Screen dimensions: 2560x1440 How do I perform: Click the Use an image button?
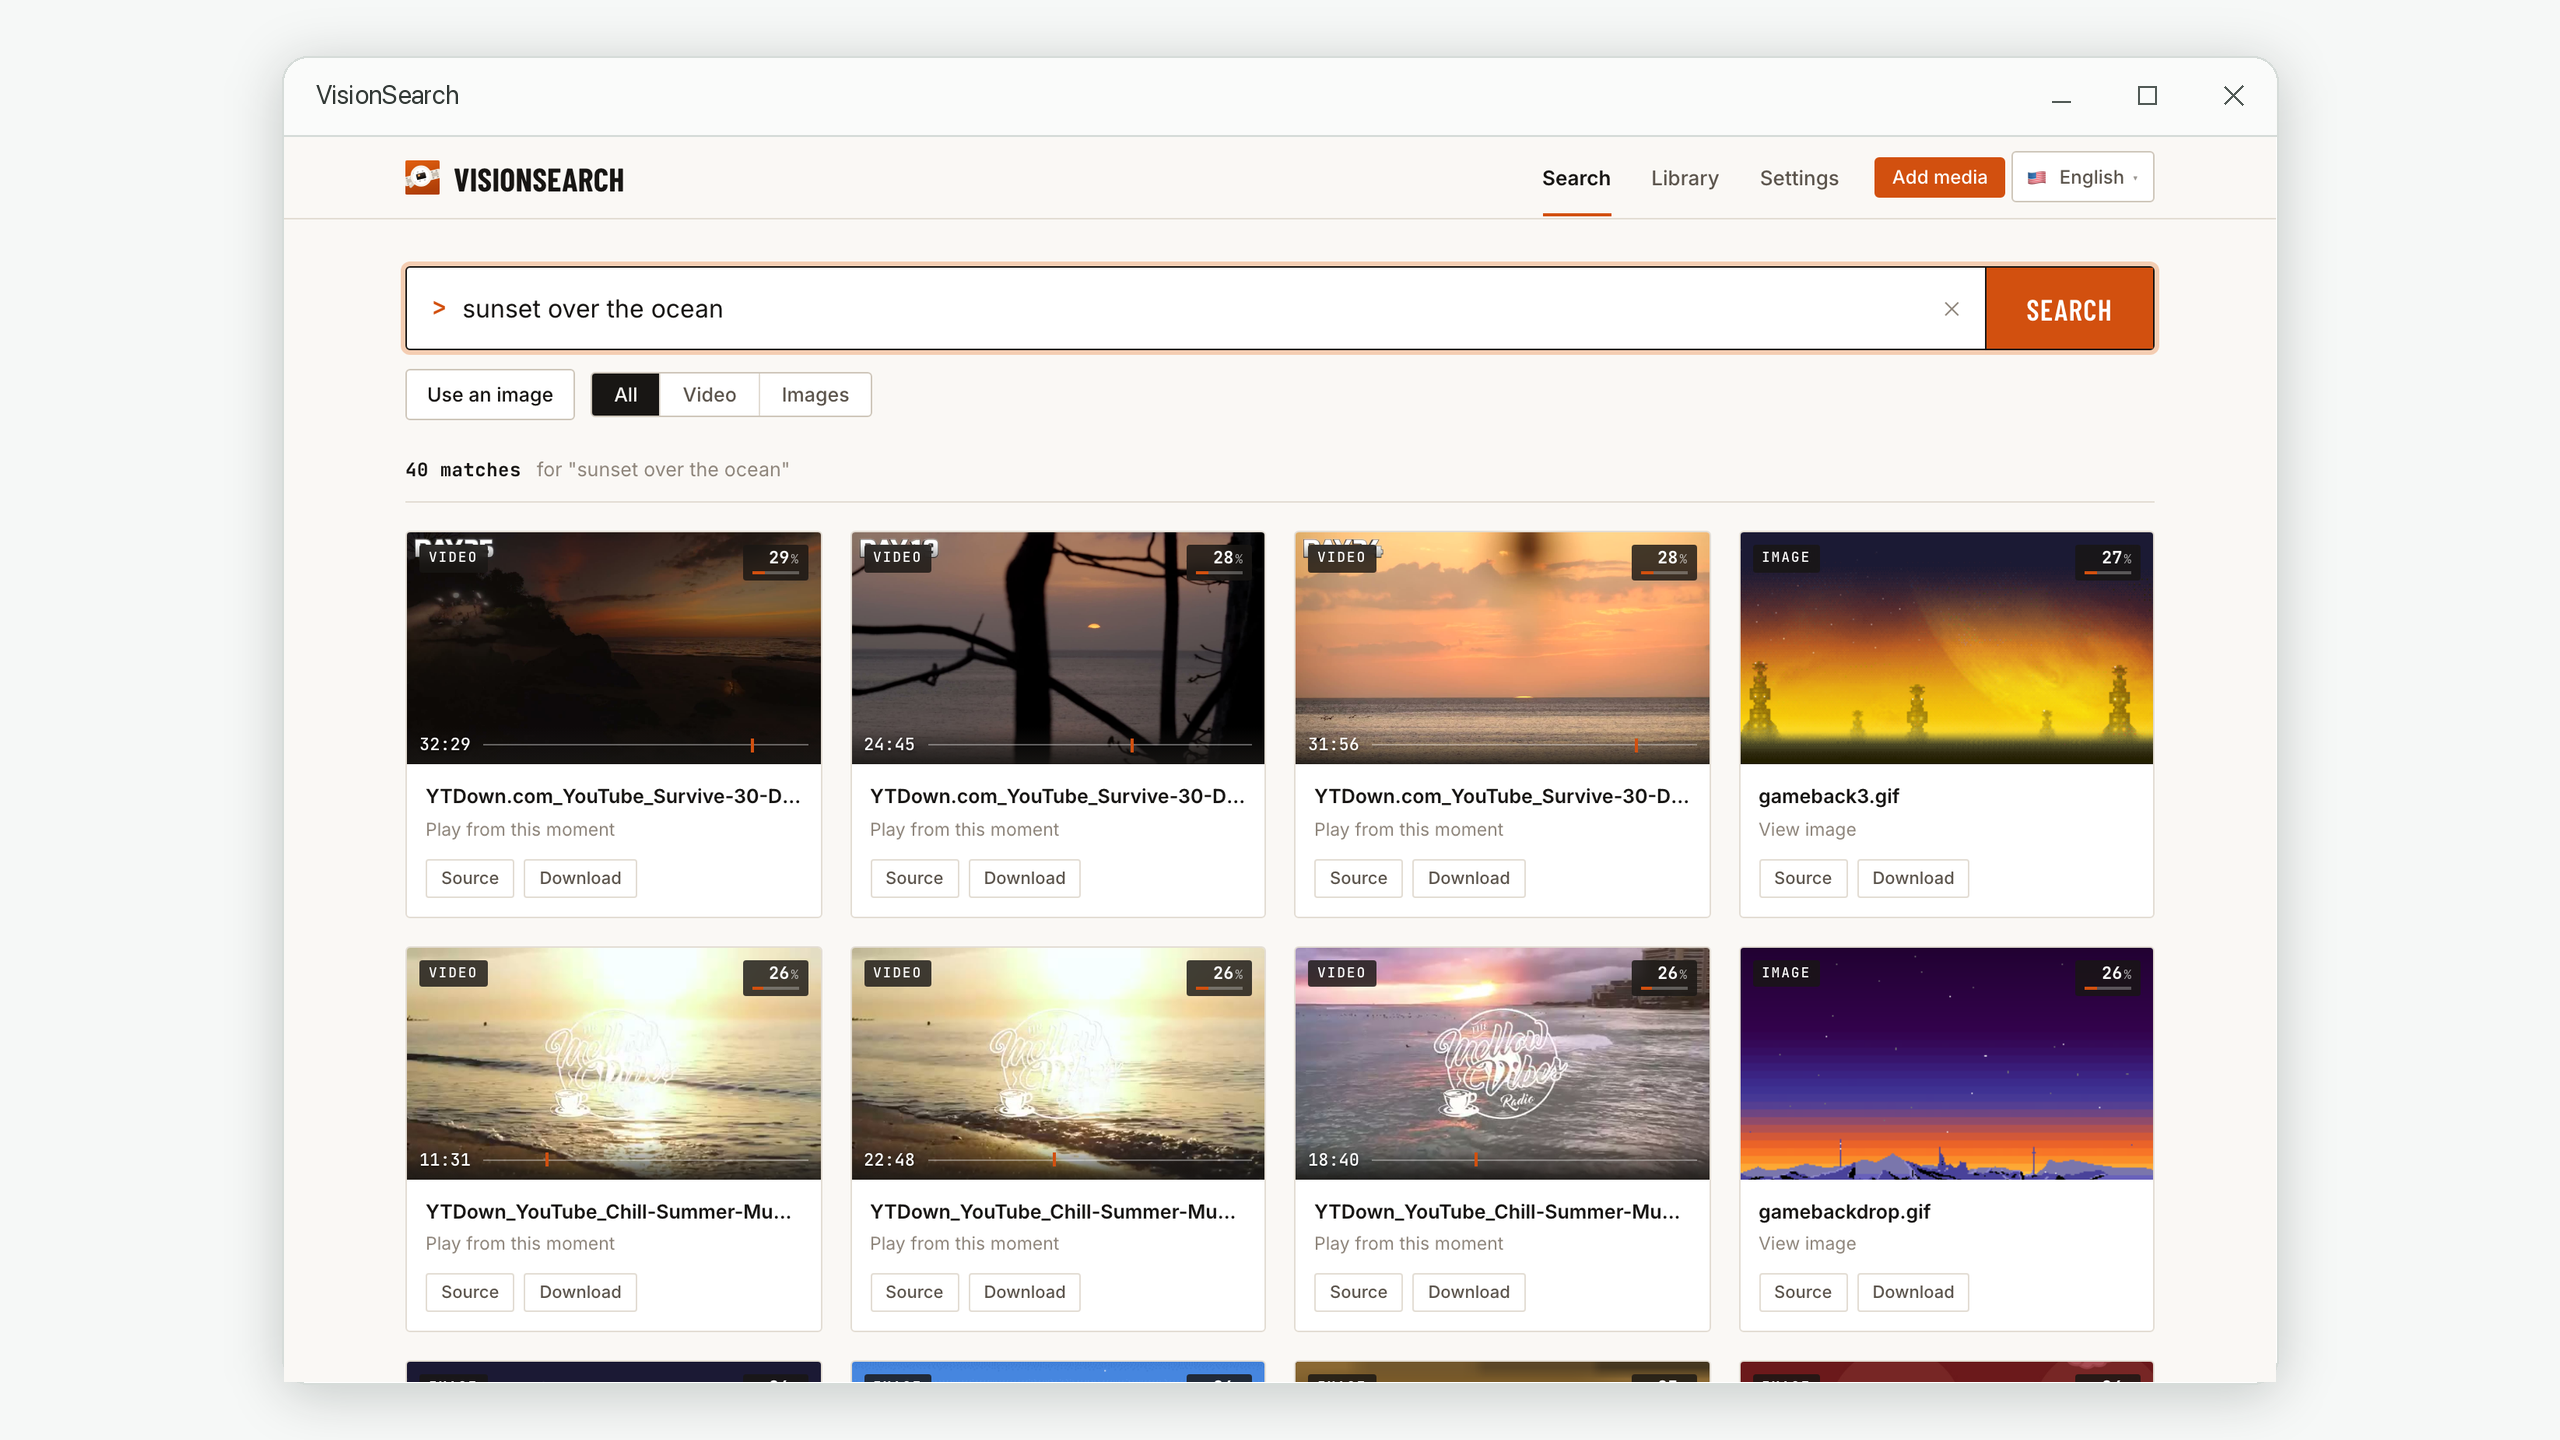(490, 395)
